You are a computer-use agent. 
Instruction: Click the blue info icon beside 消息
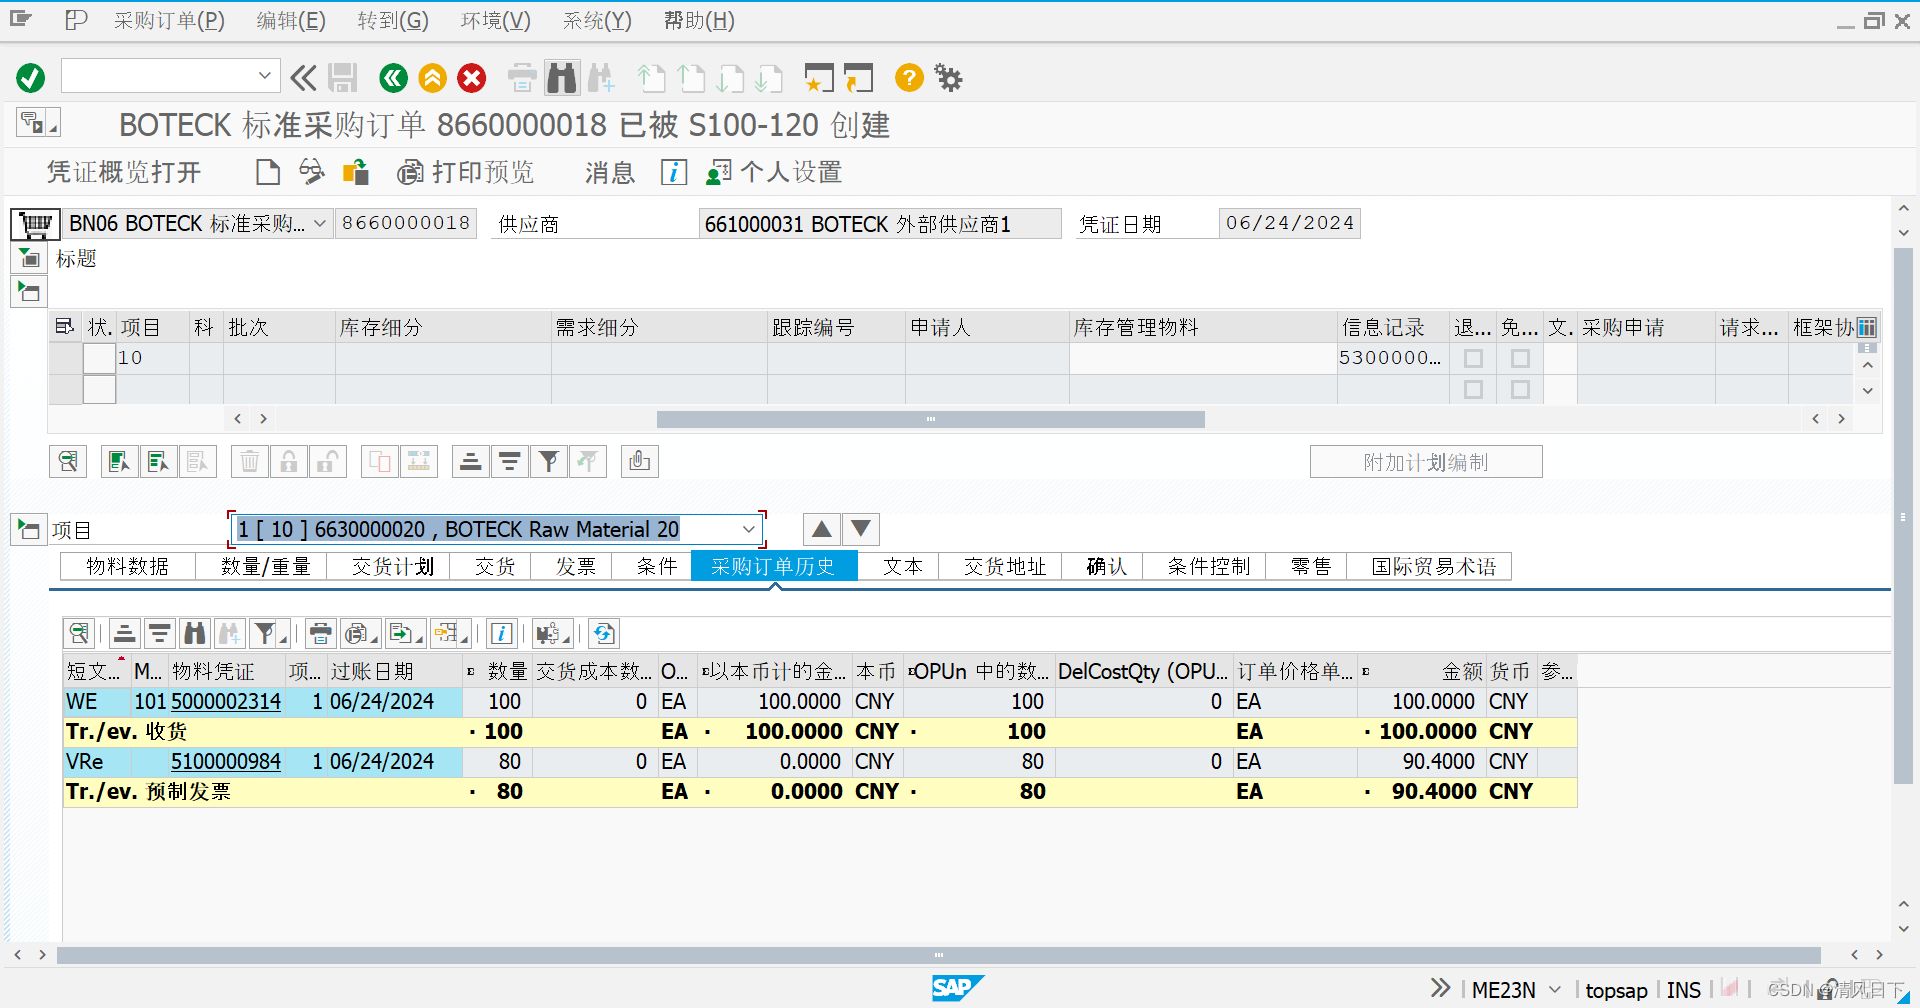674,172
